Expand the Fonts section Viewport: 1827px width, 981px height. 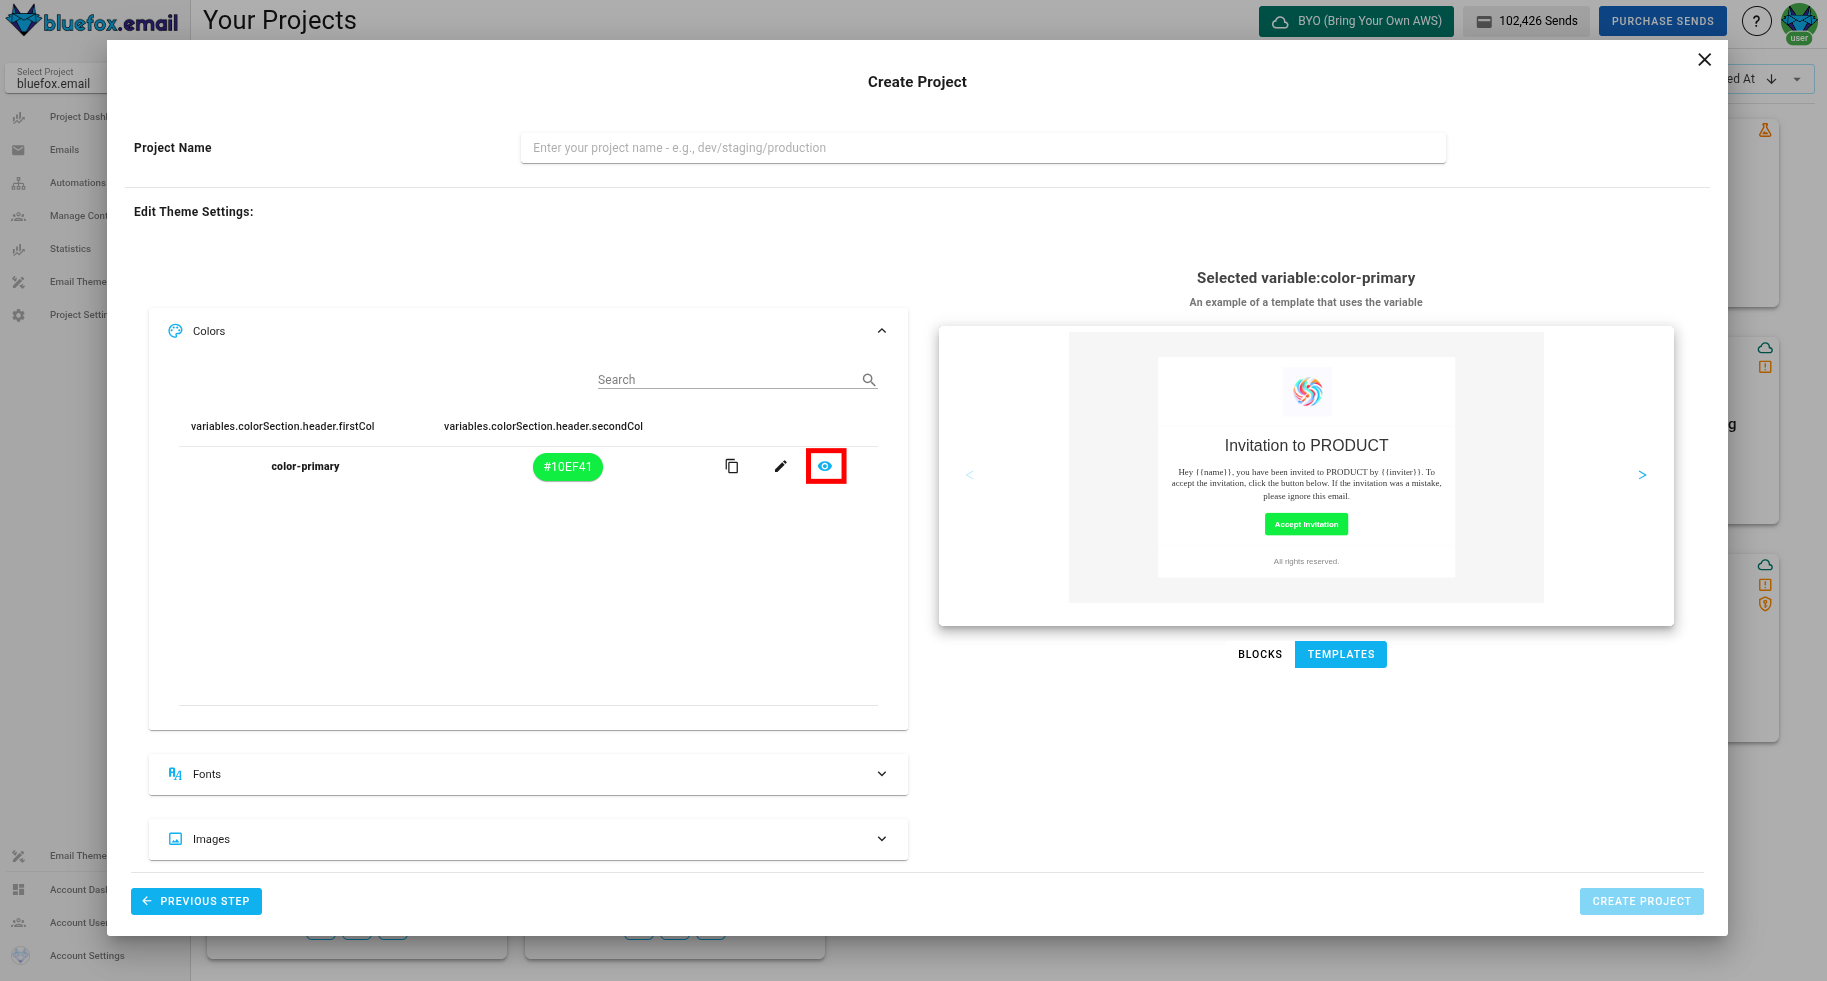point(881,773)
